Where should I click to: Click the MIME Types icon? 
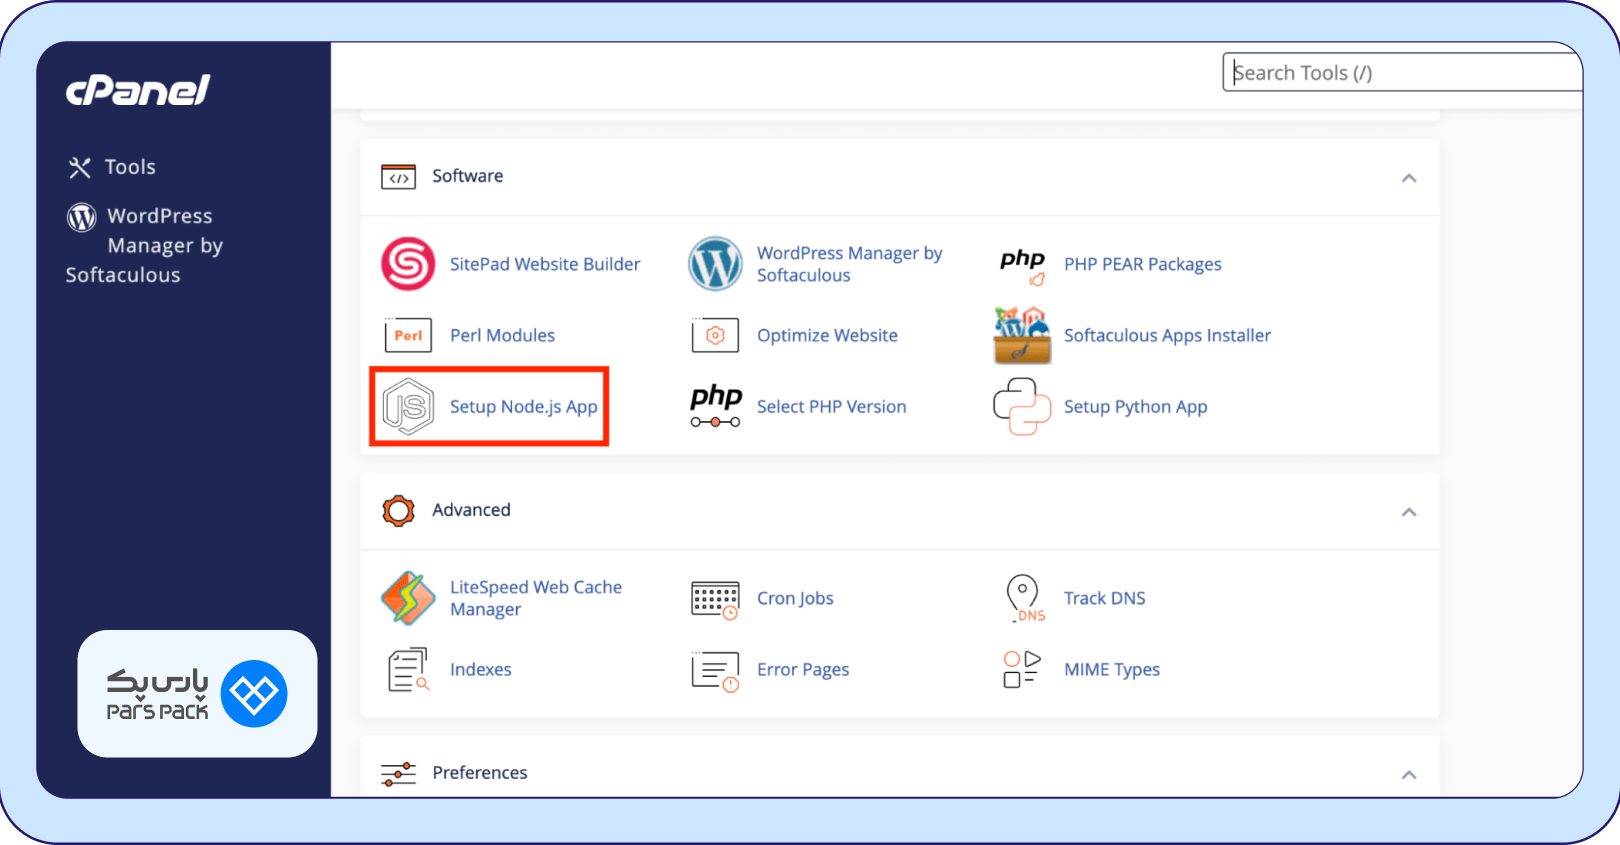click(x=1022, y=669)
